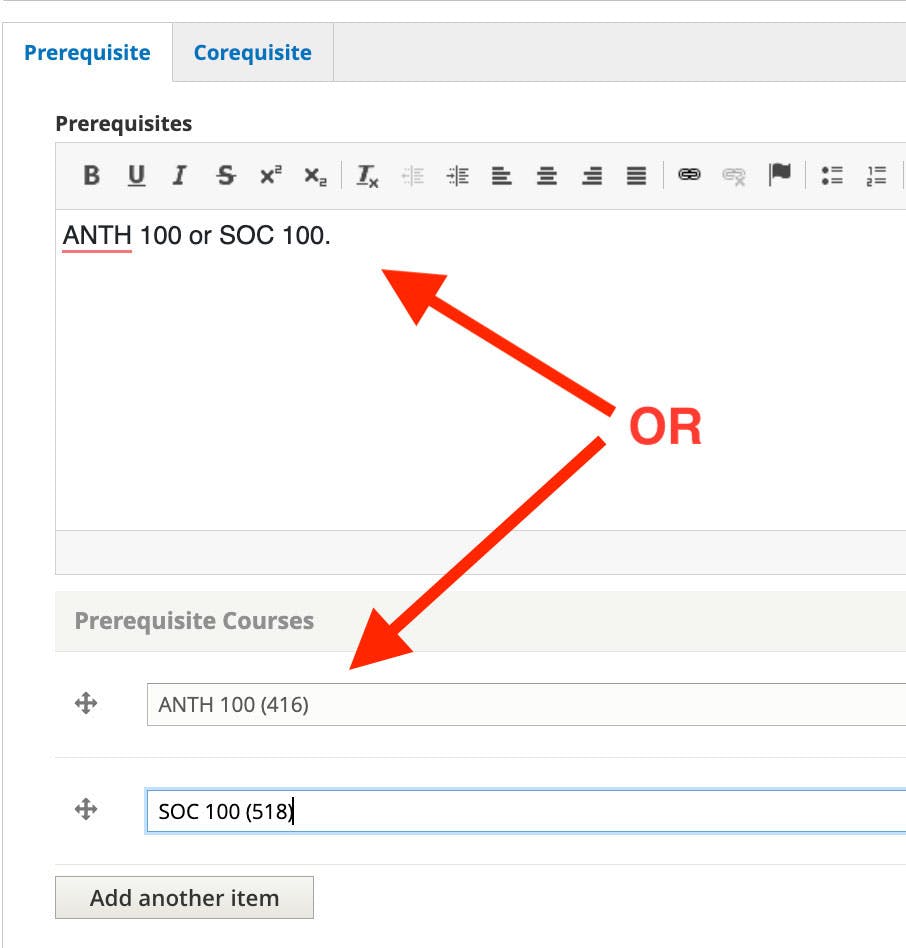906x948 pixels.
Task: Toggle bold formatting in the editor
Action: coord(91,176)
